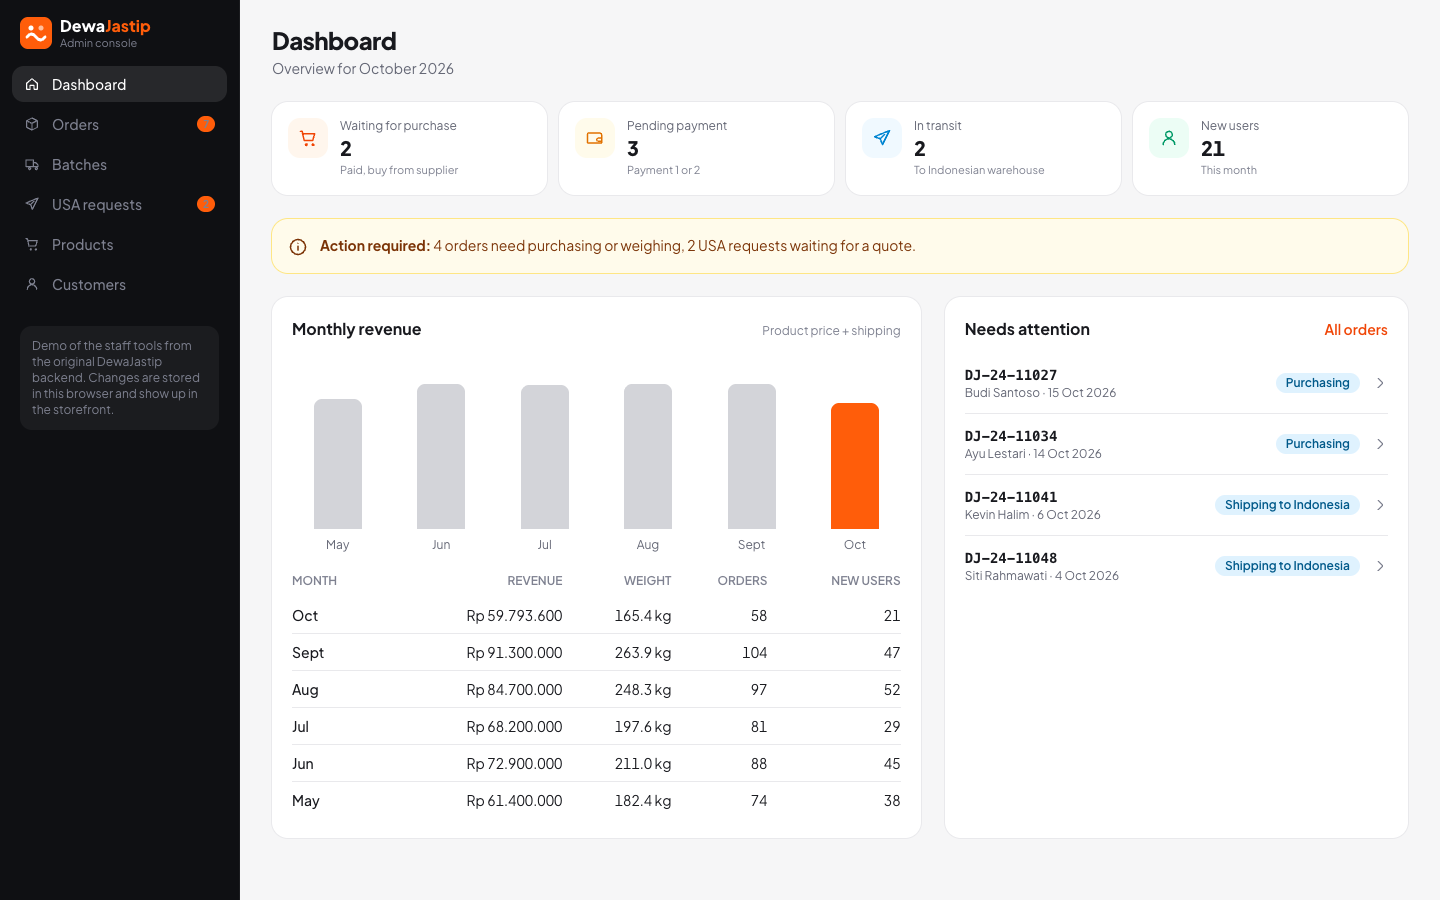1440x900 pixels.
Task: Click the 211.0 kg cell in Jun row
Action: click(643, 764)
